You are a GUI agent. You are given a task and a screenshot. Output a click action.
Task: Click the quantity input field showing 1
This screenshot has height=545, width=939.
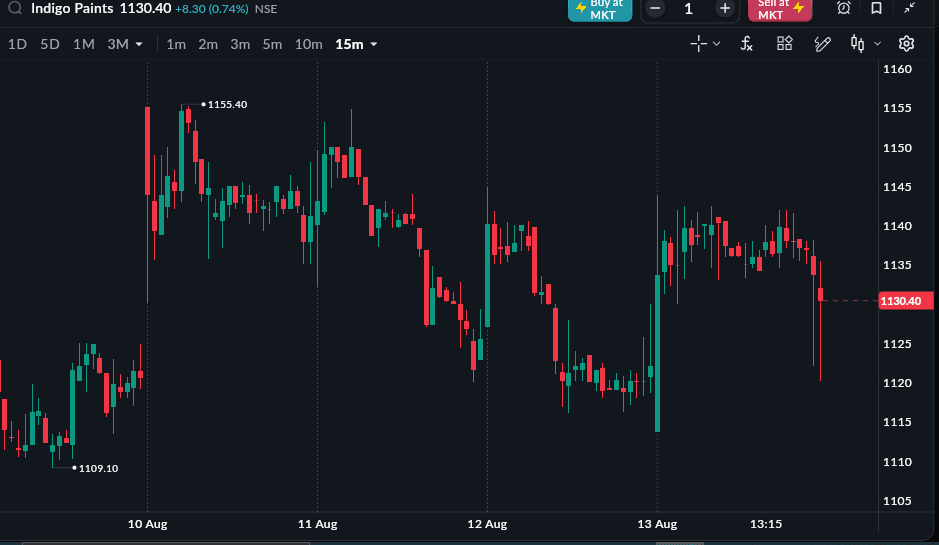[689, 8]
